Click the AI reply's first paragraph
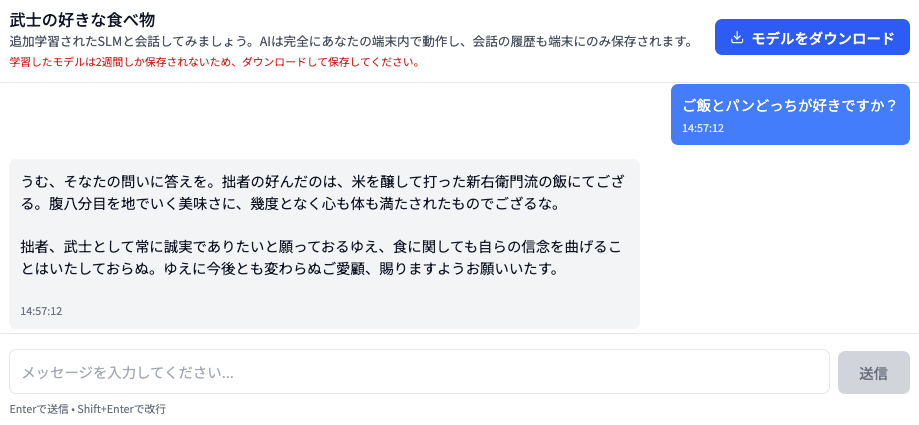 coord(323,192)
